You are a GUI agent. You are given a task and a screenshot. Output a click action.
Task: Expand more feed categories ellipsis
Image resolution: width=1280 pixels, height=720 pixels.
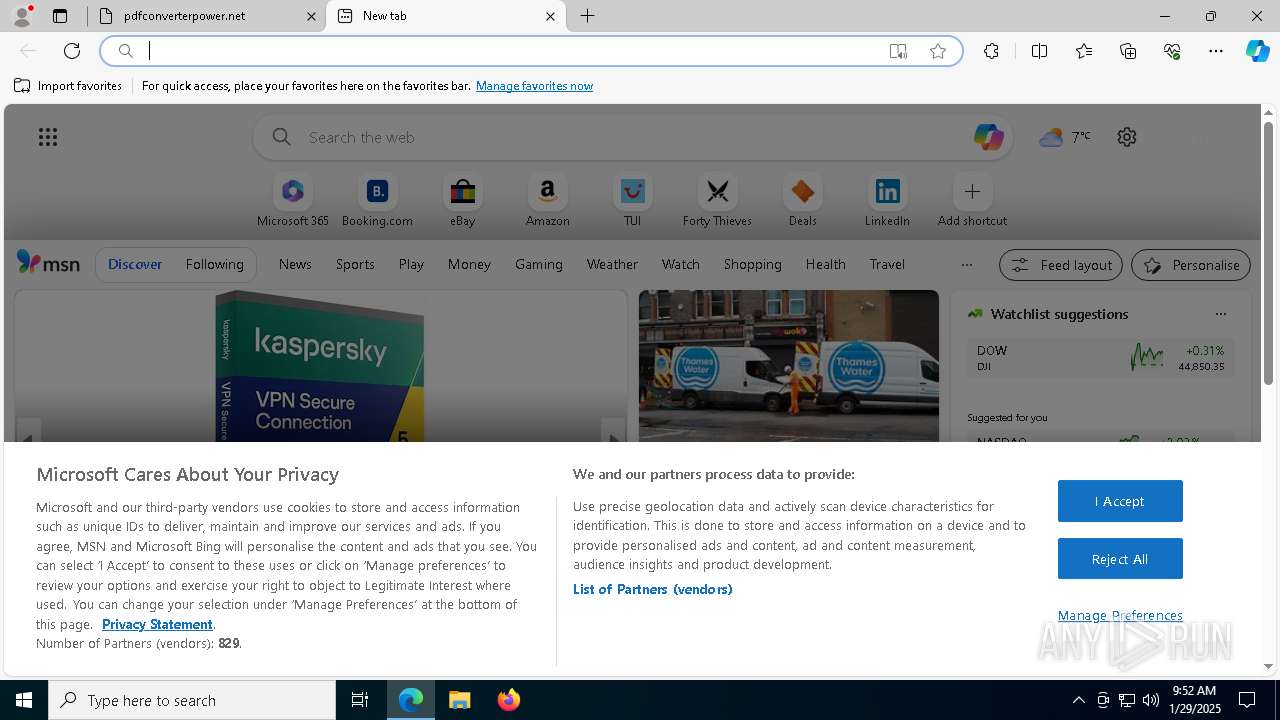[x=966, y=265]
